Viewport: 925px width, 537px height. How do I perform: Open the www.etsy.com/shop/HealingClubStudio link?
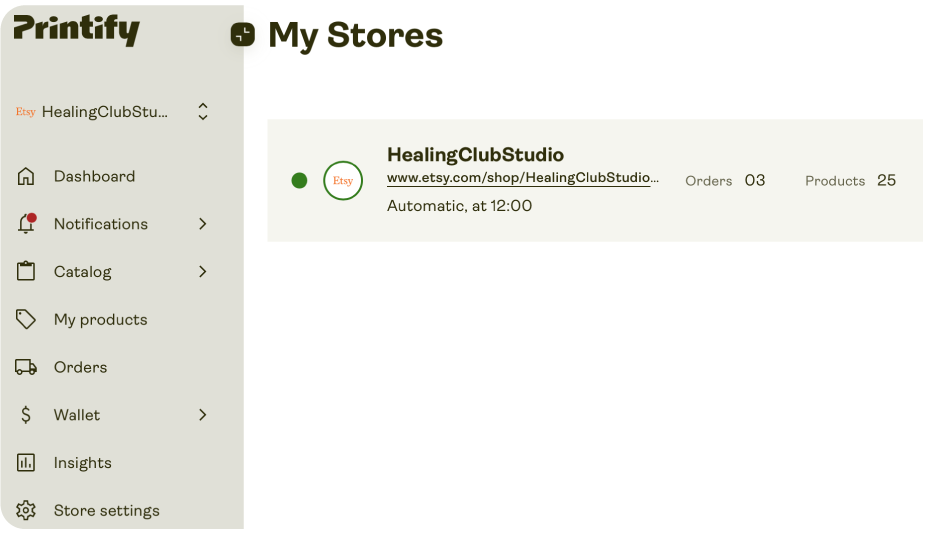[523, 178]
